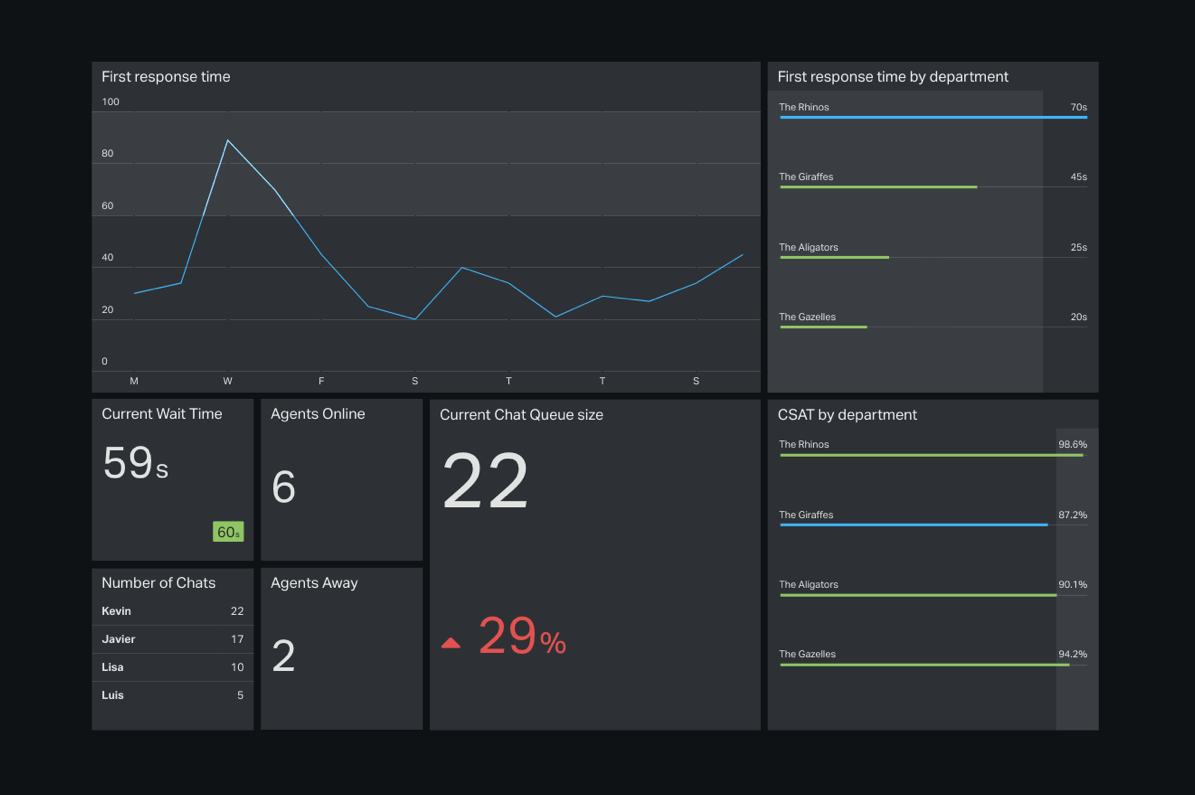
Task: Select 'First response time by department' title
Action: [x=892, y=76]
